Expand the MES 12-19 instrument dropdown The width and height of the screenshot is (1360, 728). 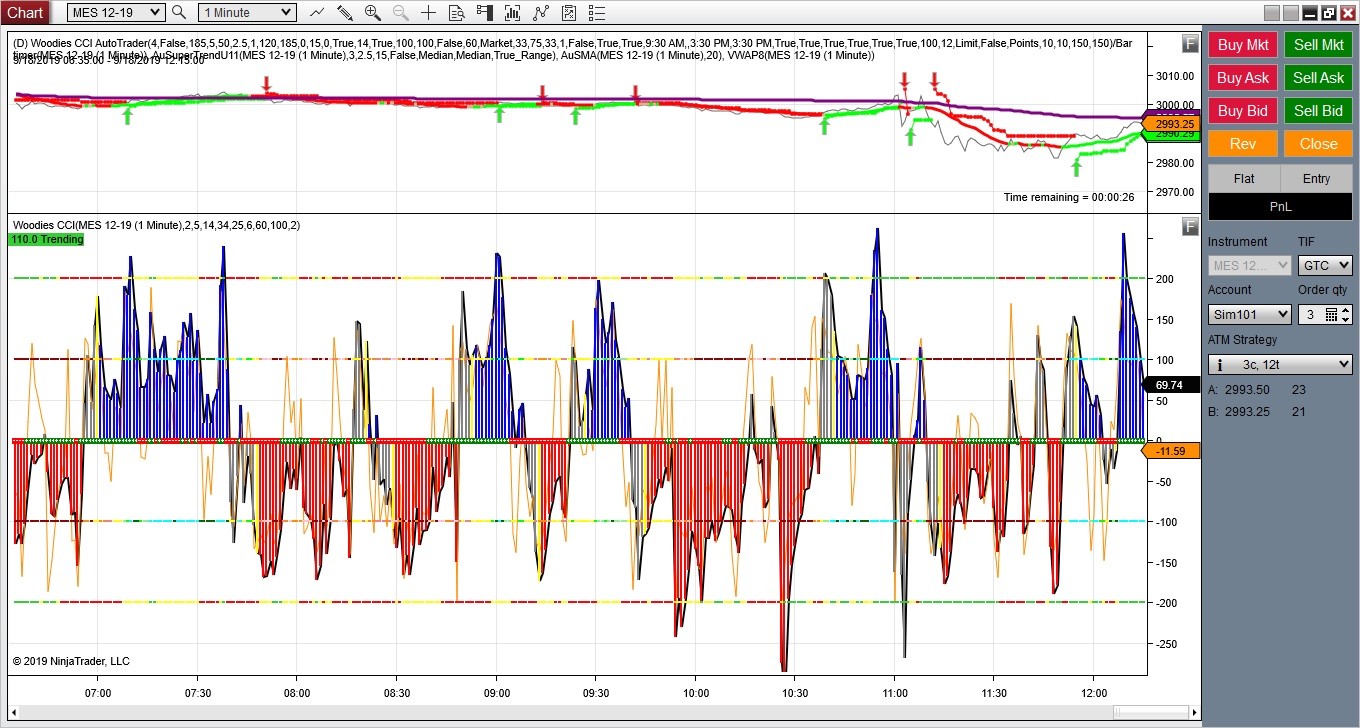tap(115, 13)
